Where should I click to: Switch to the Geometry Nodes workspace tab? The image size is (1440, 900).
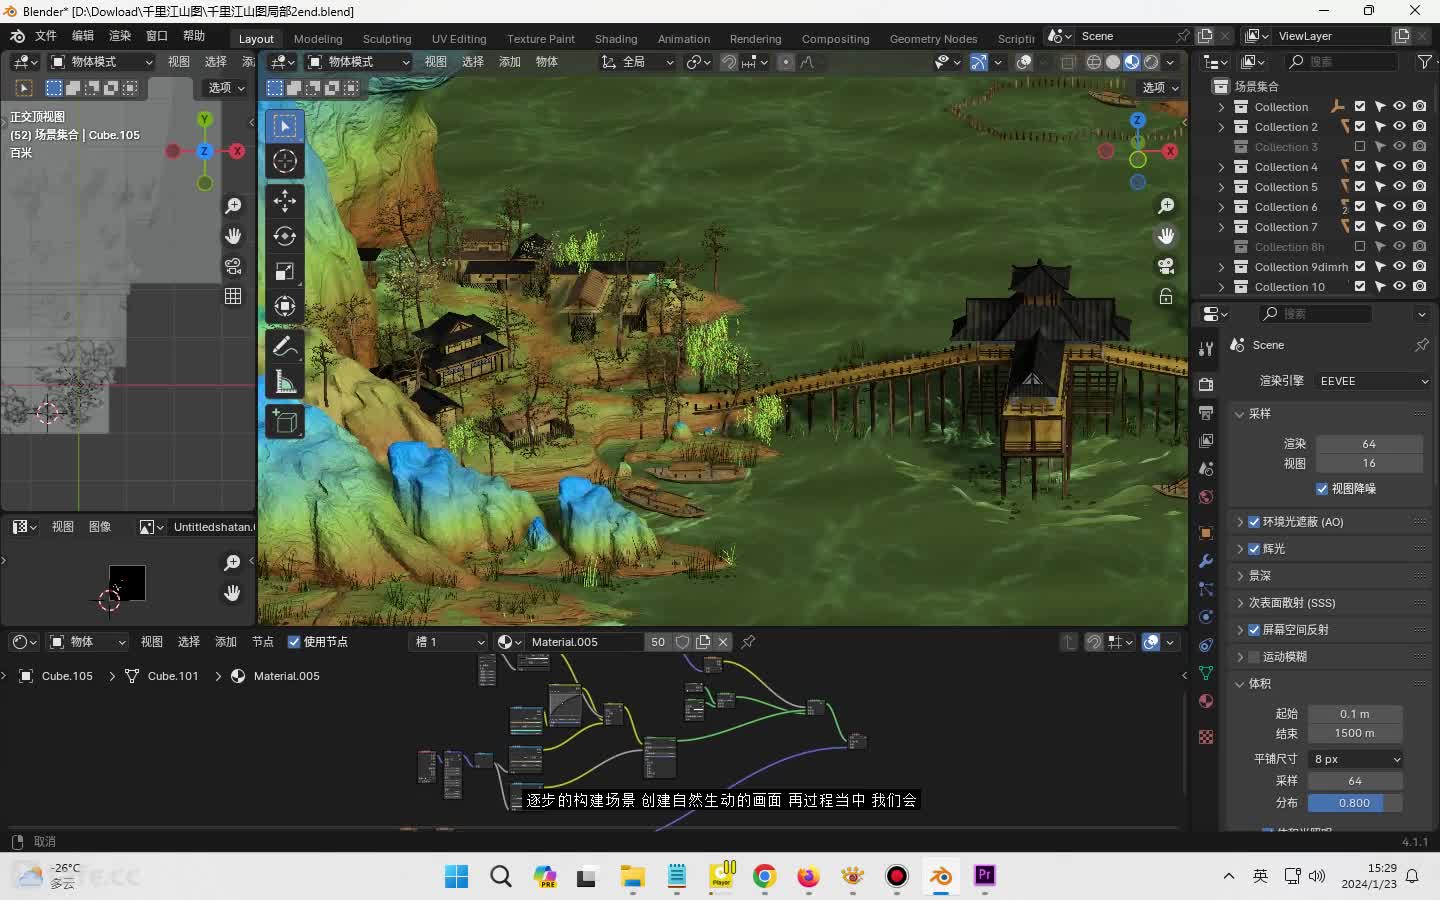coord(933,39)
